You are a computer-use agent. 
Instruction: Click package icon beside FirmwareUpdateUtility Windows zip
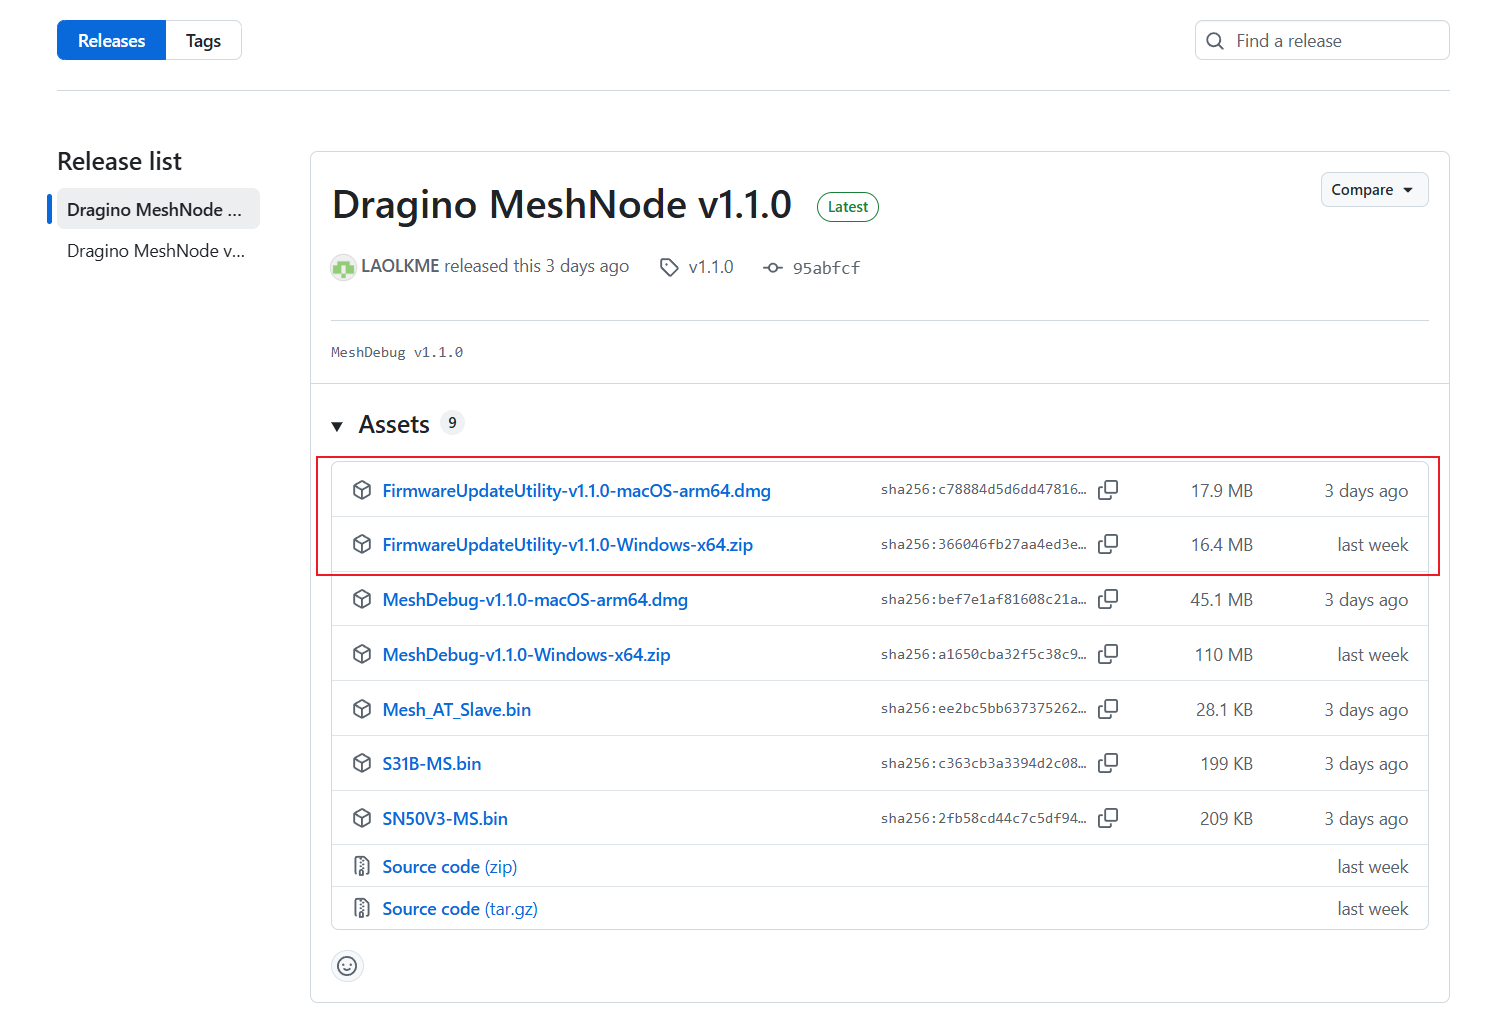(x=362, y=544)
